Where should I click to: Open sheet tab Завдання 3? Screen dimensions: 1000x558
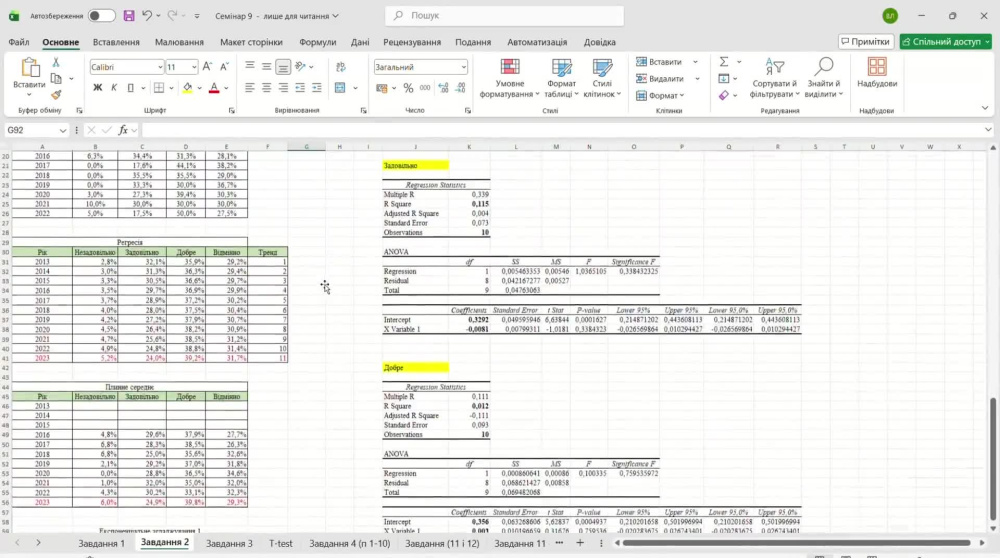tap(229, 543)
